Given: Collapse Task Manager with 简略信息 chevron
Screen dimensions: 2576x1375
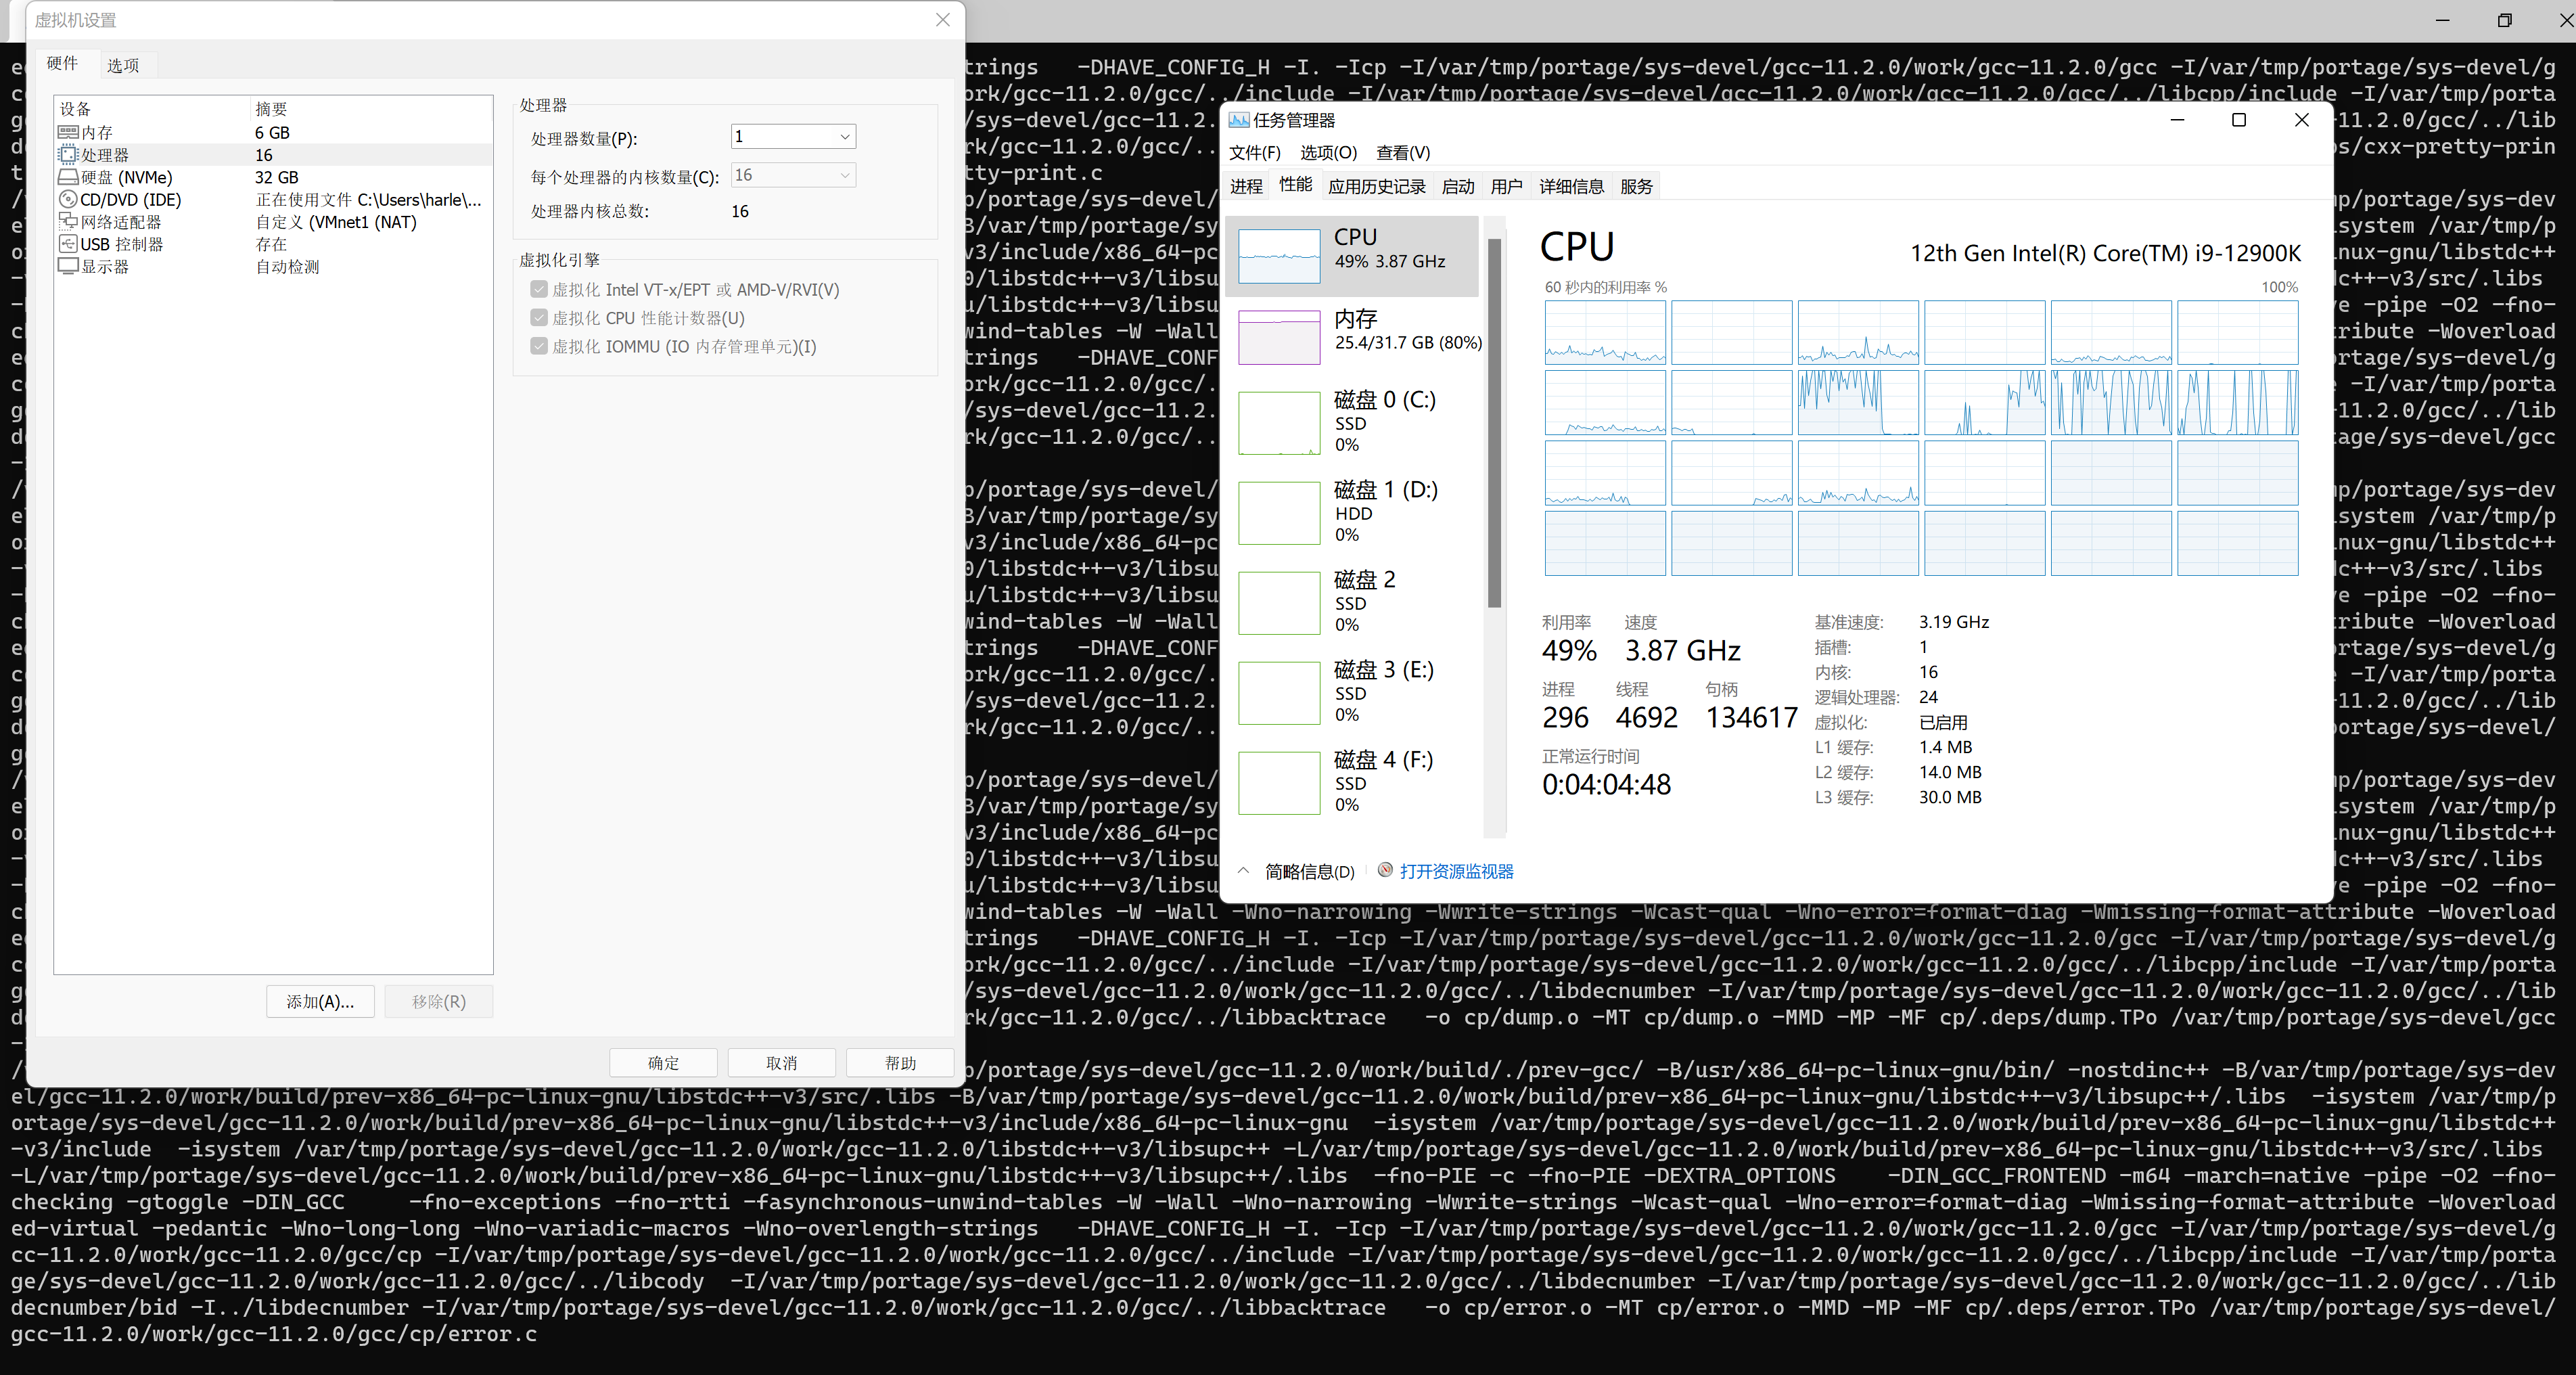Looking at the screenshot, I should tap(1243, 871).
